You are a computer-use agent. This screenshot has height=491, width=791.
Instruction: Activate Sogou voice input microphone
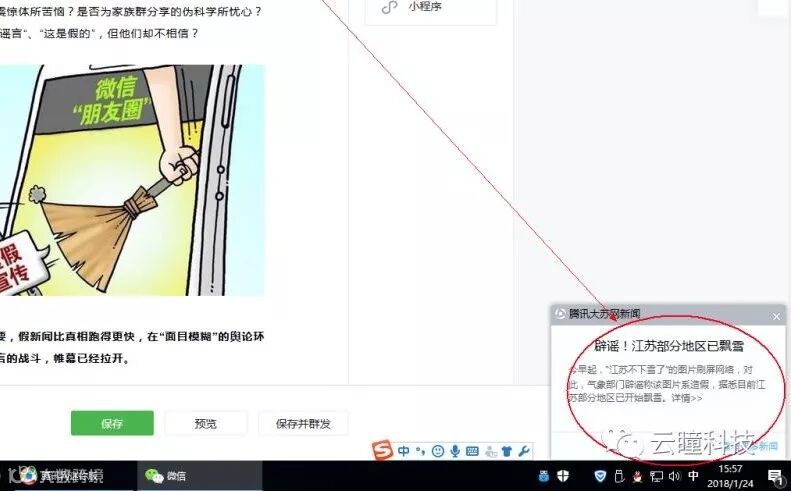coord(455,451)
